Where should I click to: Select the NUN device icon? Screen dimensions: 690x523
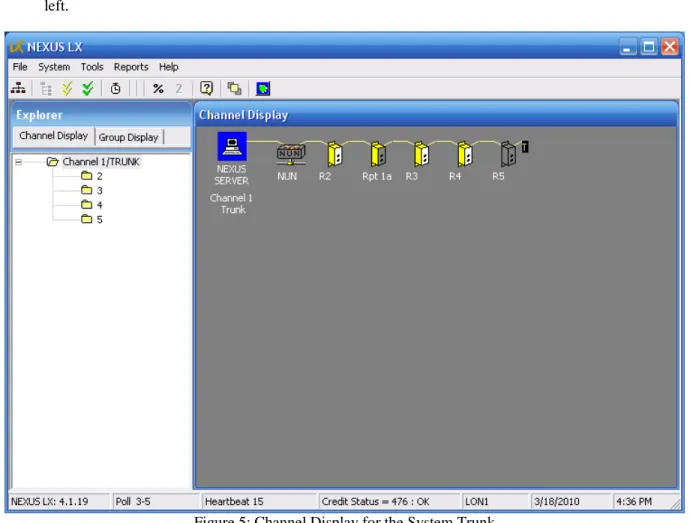coord(290,155)
